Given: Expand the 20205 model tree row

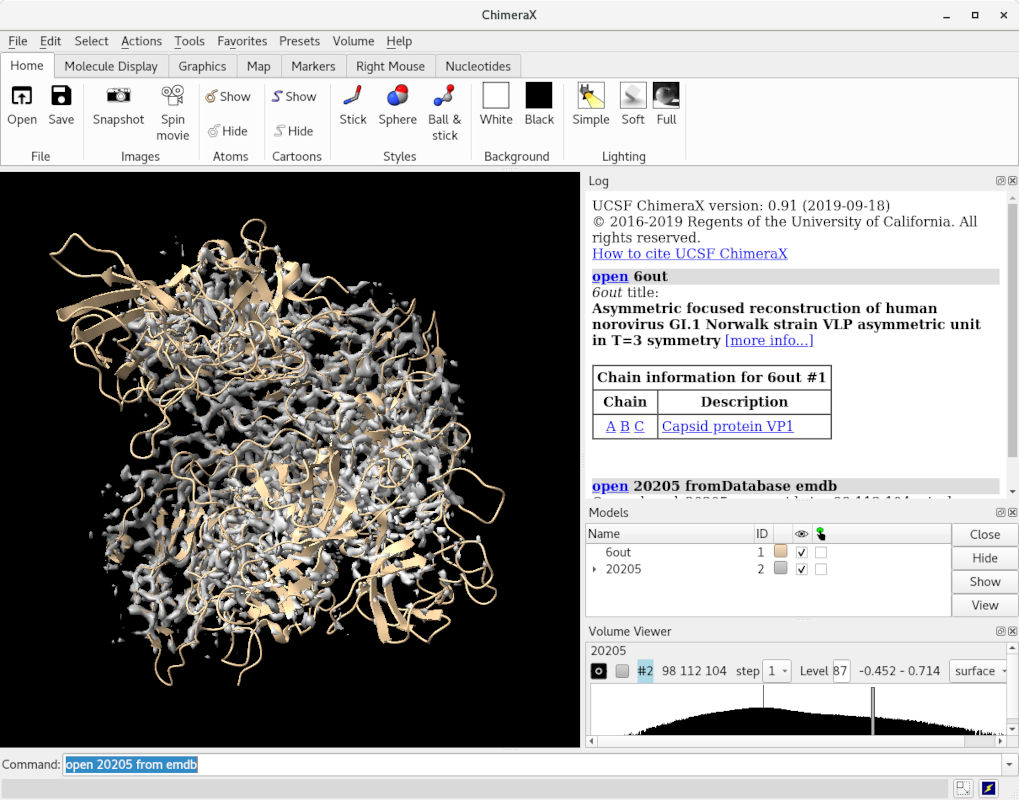Looking at the screenshot, I should click(595, 569).
